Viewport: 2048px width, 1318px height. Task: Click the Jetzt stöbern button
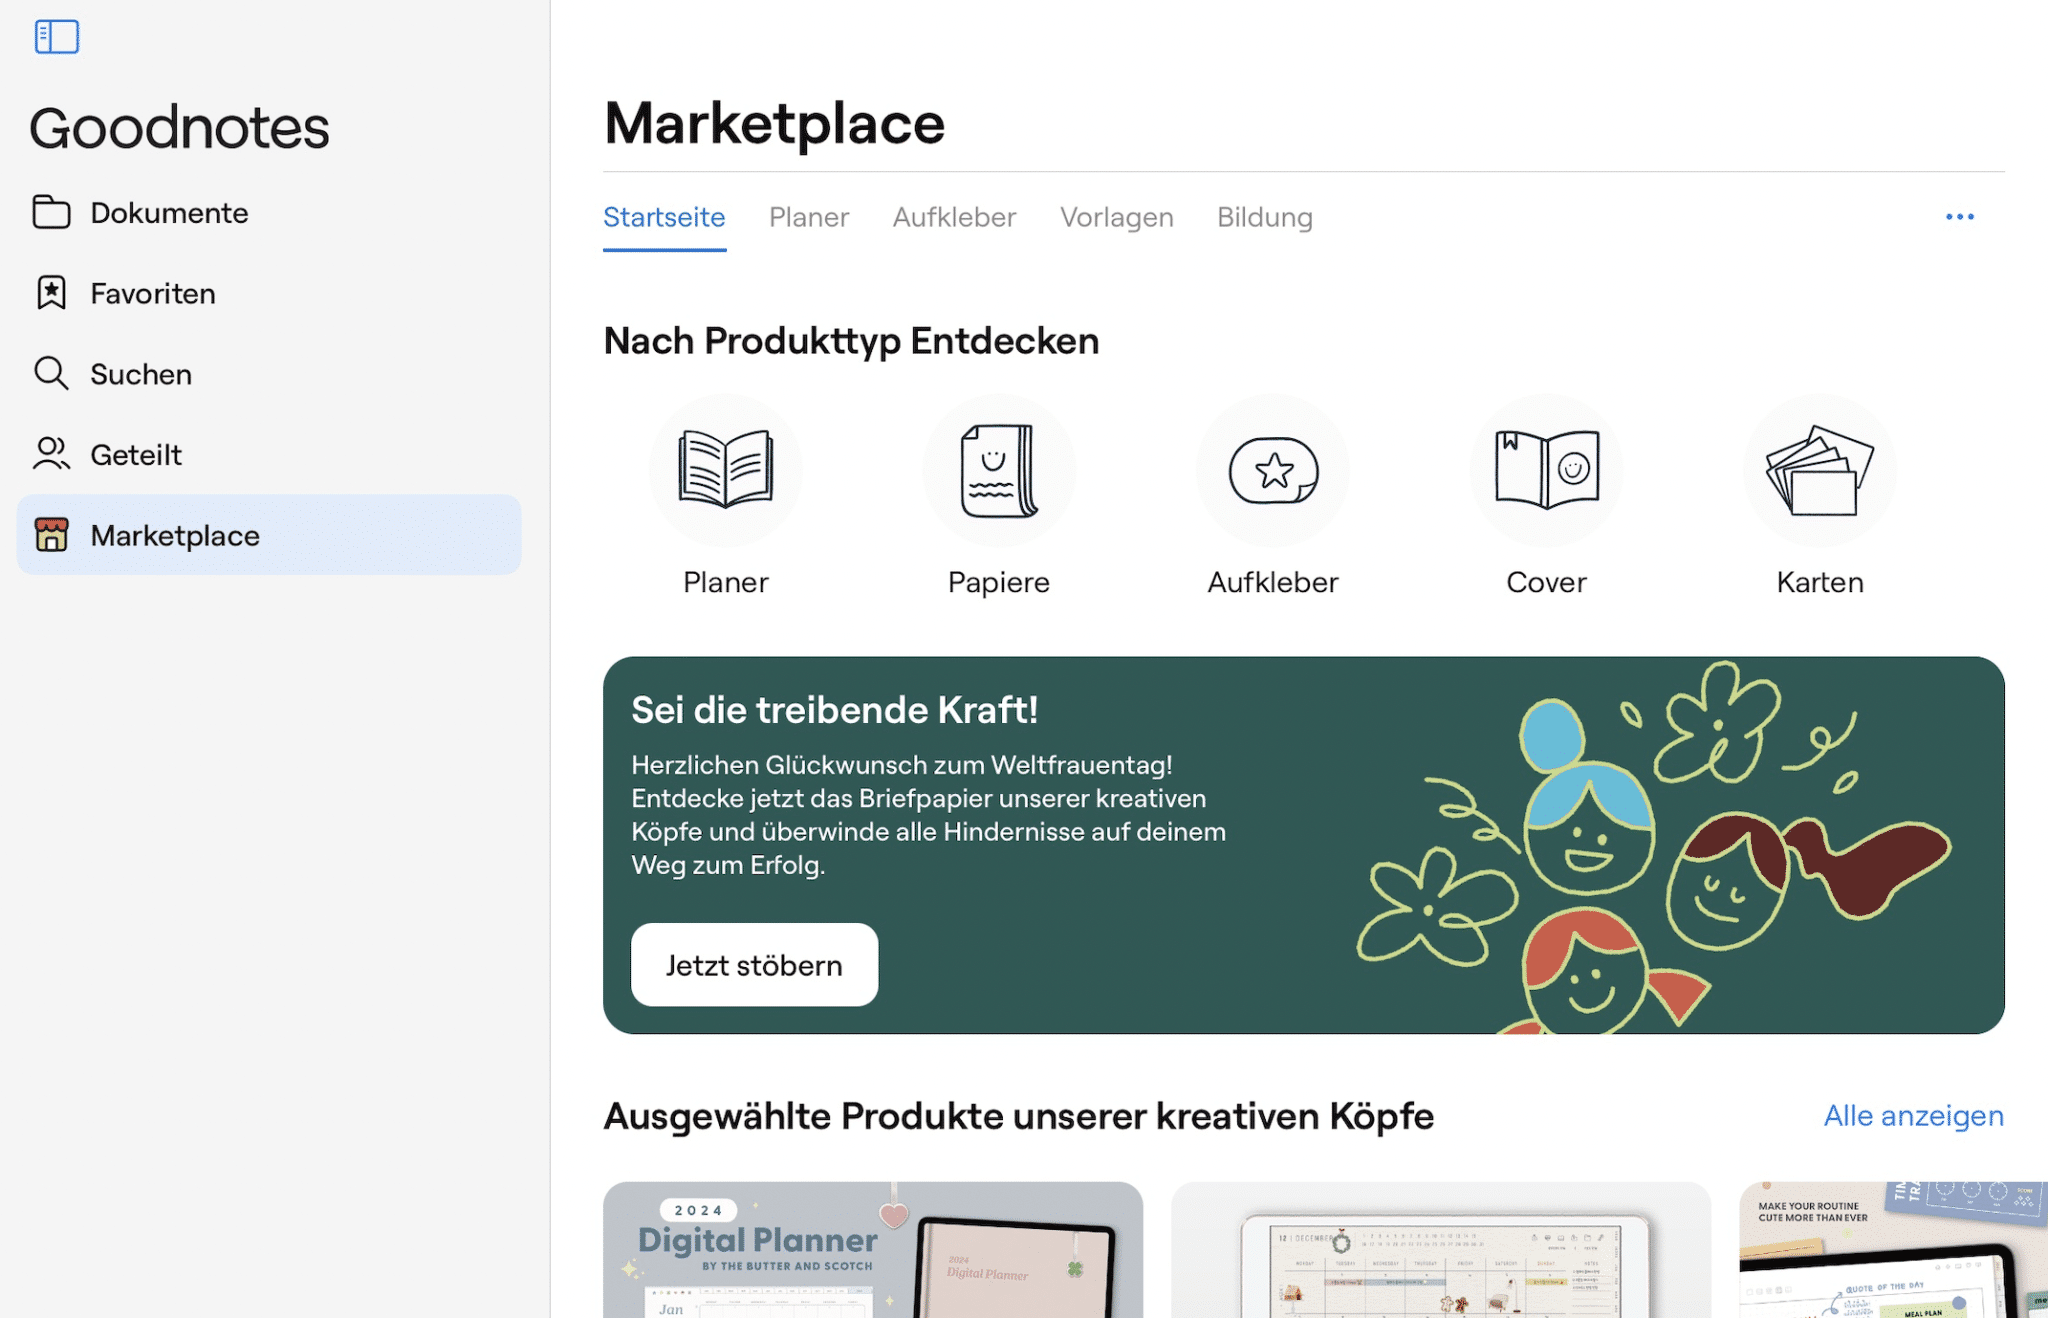coord(754,964)
